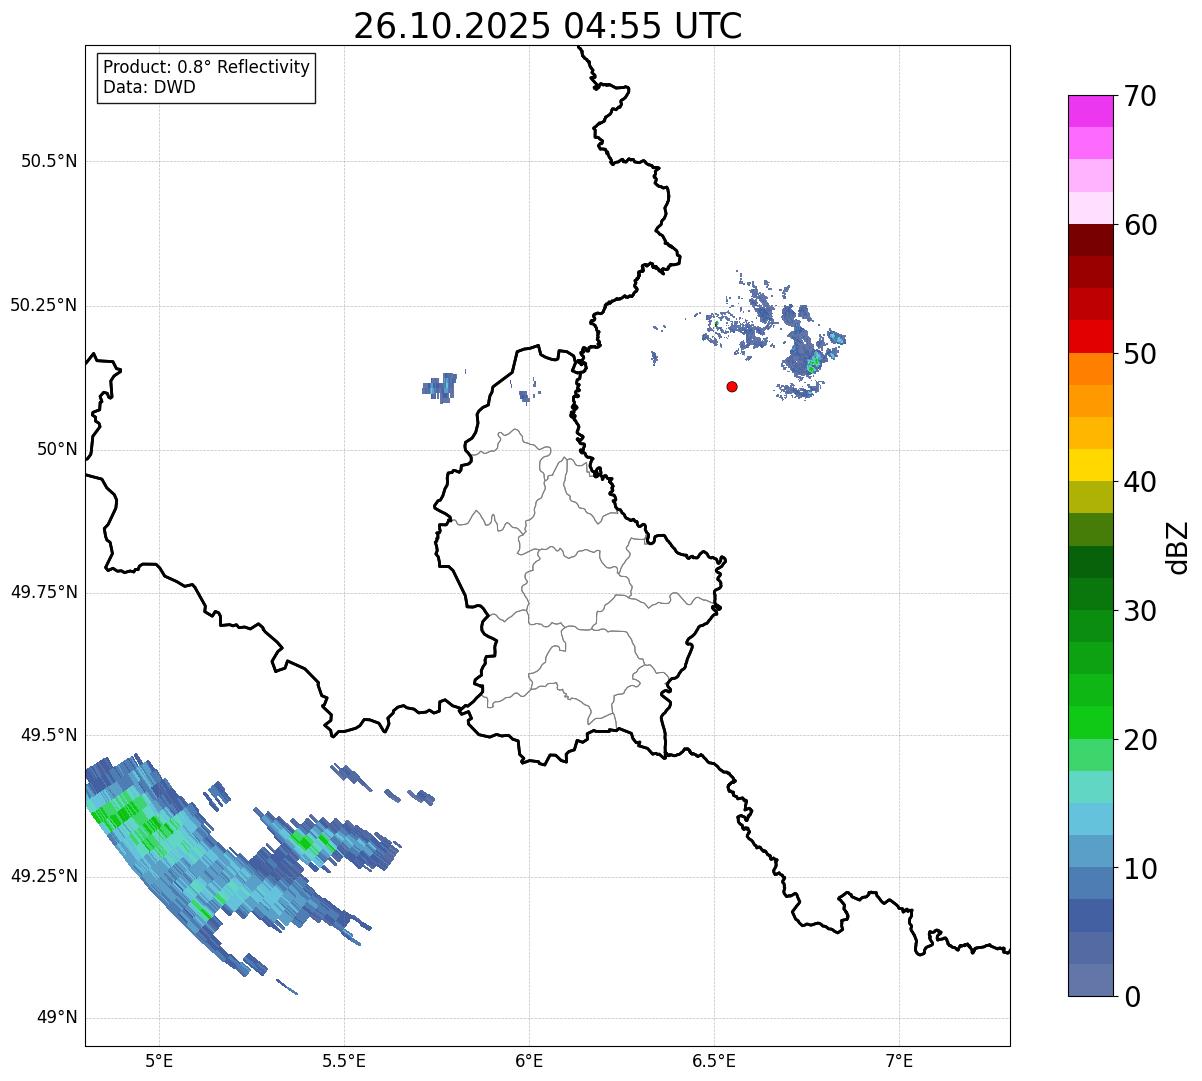This screenshot has width=1202, height=1081.
Task: Pick the magenta top colorbar swatch
Action: (x=1090, y=111)
